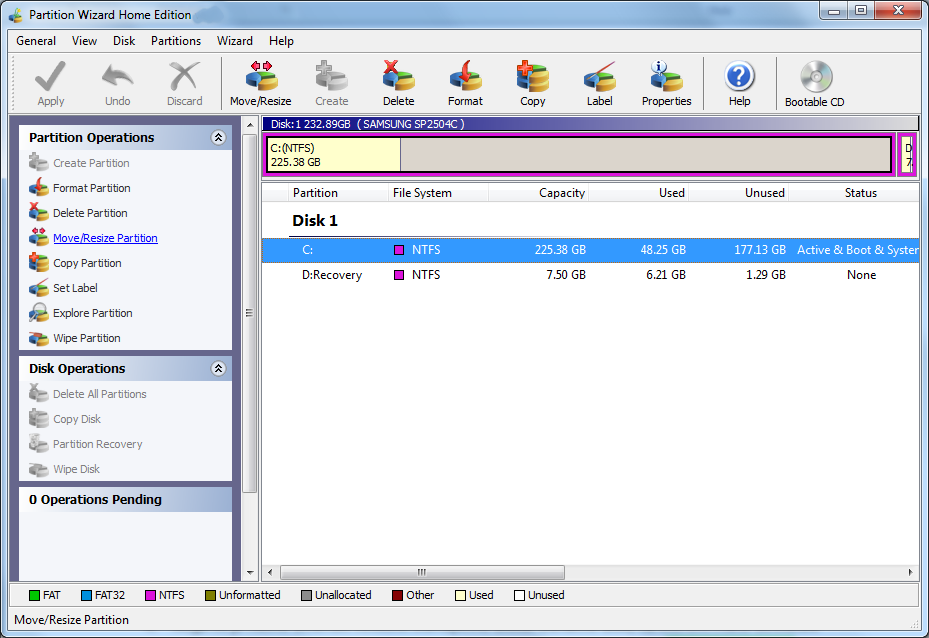The height and width of the screenshot is (638, 929).
Task: Click the Copy toolbar icon
Action: [532, 76]
